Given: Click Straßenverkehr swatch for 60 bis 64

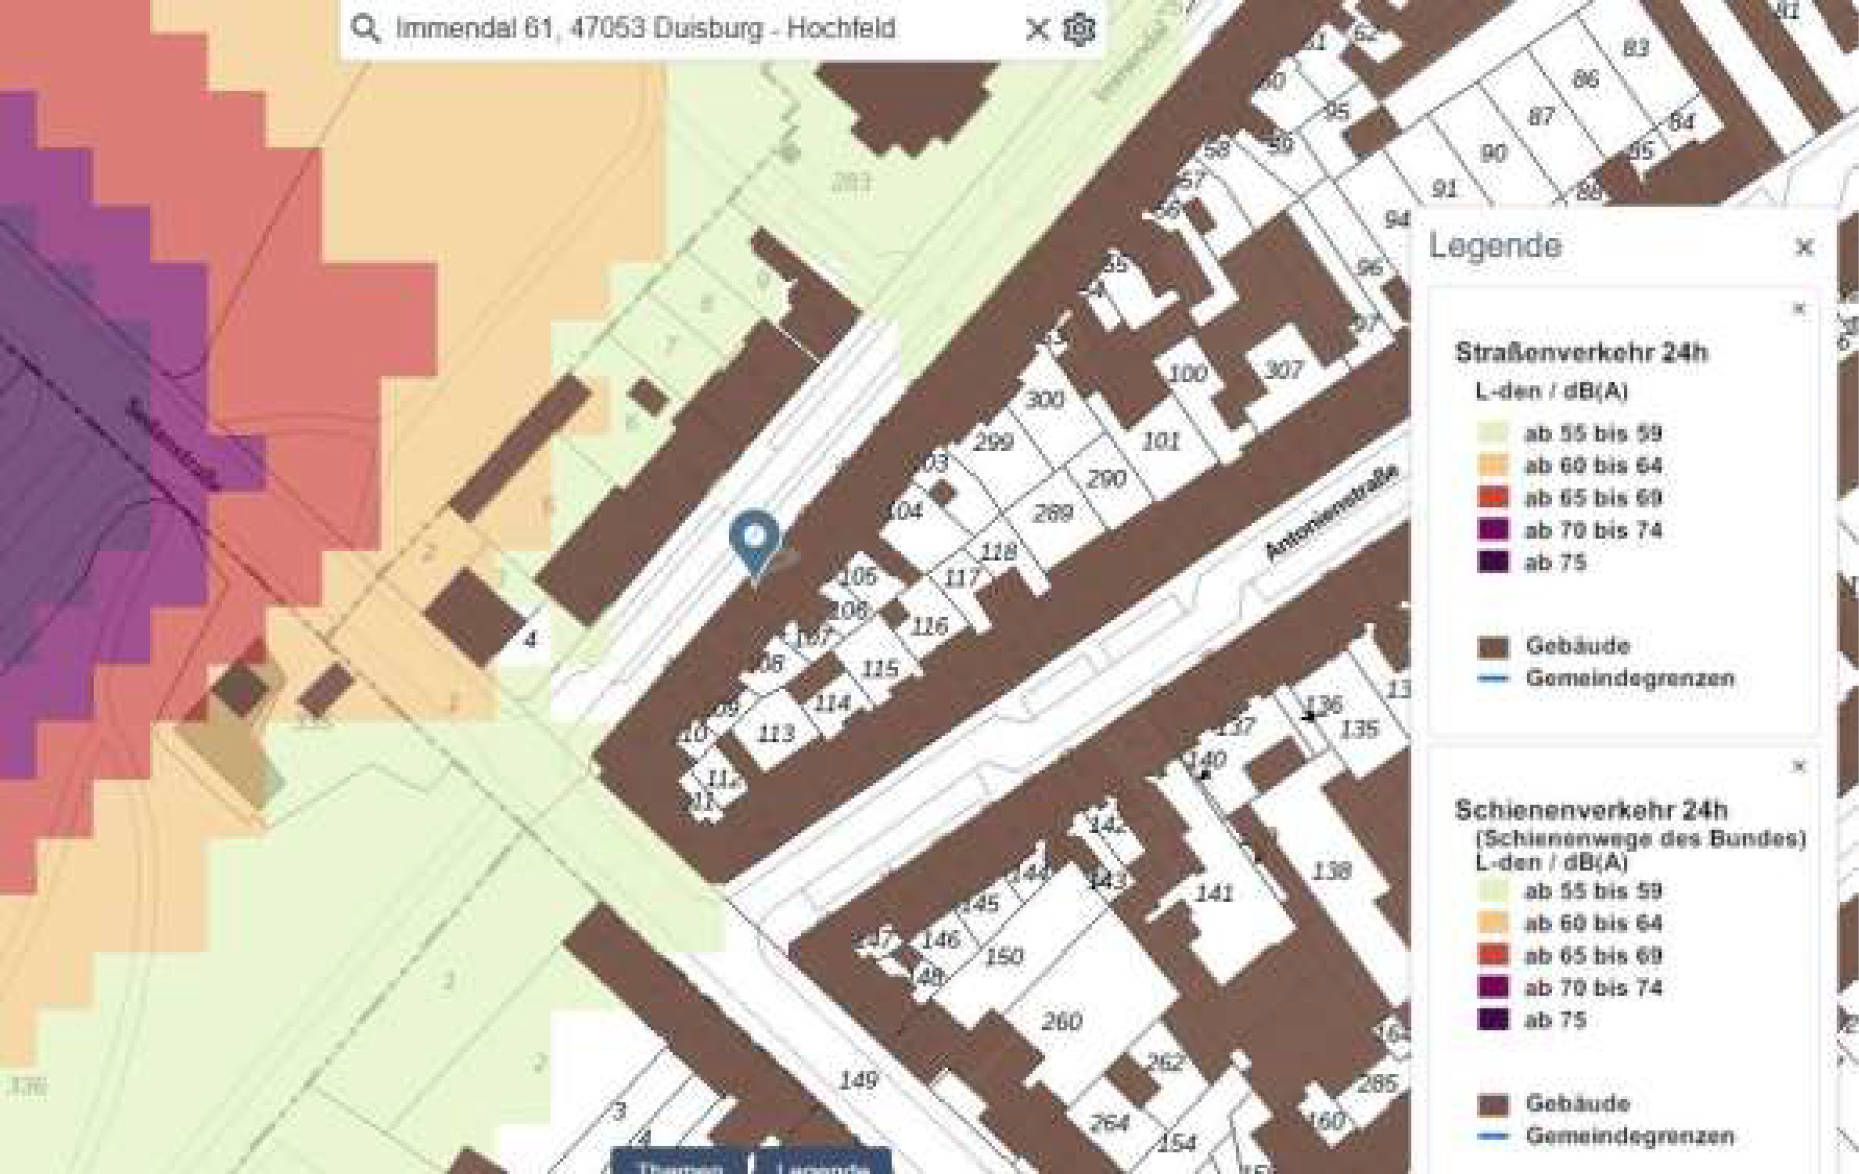Looking at the screenshot, I should [1492, 465].
